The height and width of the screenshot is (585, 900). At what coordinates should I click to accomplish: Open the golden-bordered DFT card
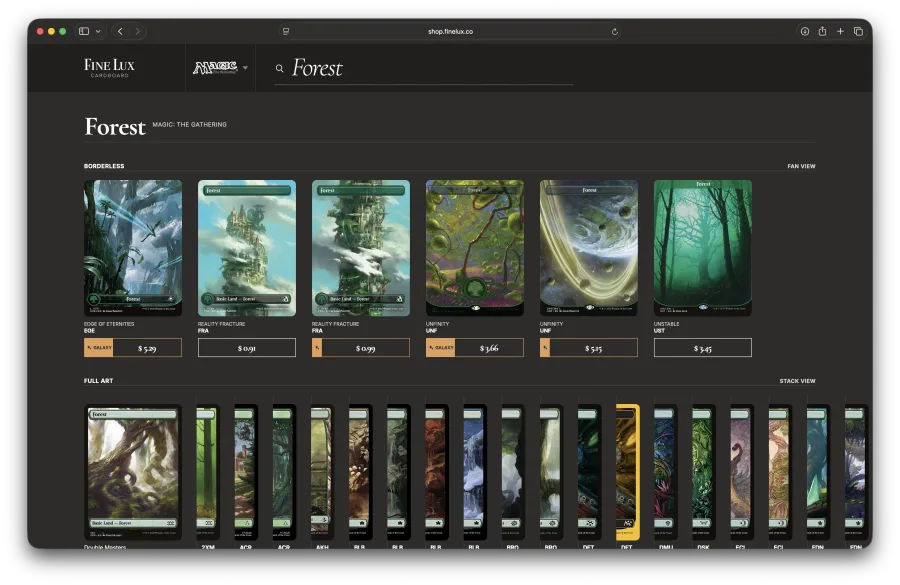pyautogui.click(x=627, y=472)
